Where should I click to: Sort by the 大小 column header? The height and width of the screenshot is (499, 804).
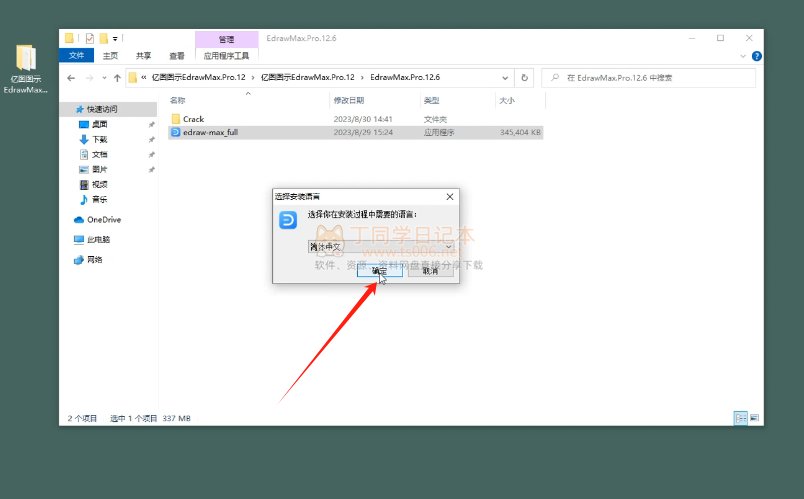[x=507, y=101]
